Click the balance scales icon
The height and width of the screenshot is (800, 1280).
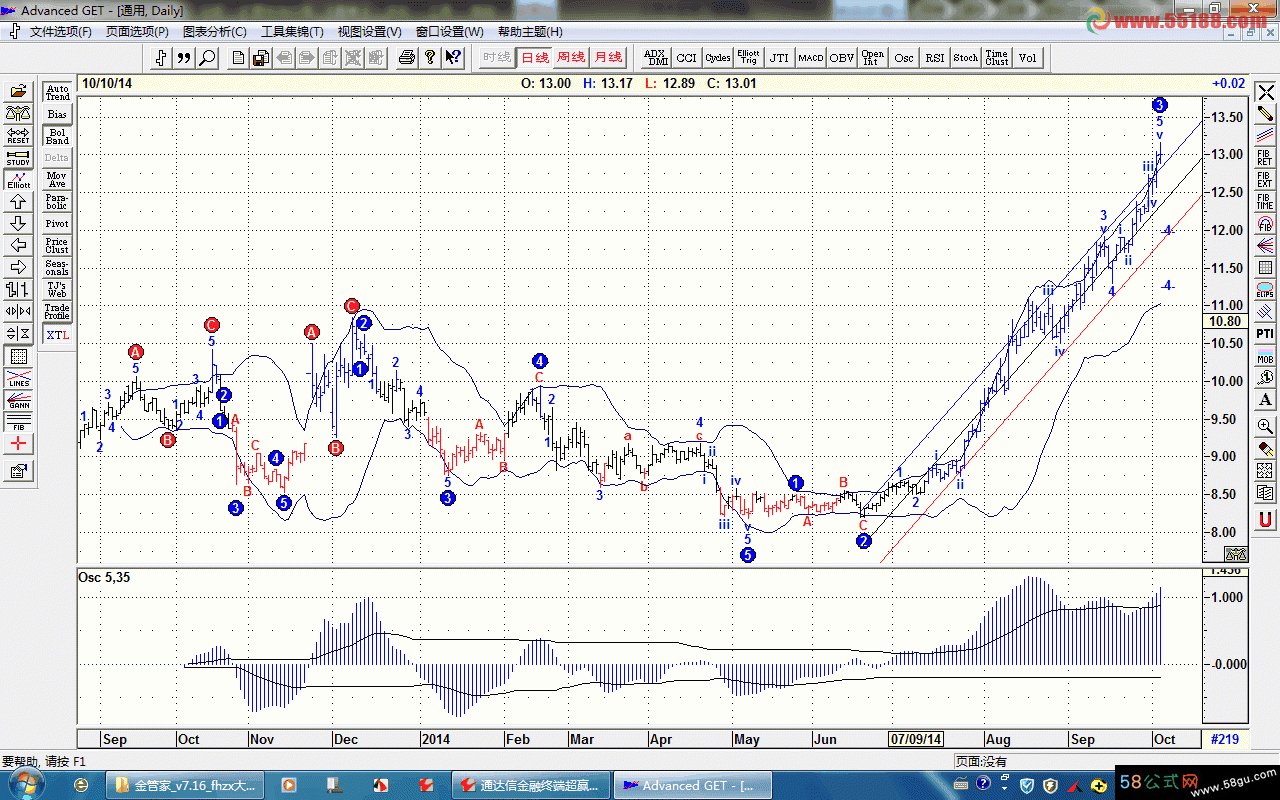18,114
